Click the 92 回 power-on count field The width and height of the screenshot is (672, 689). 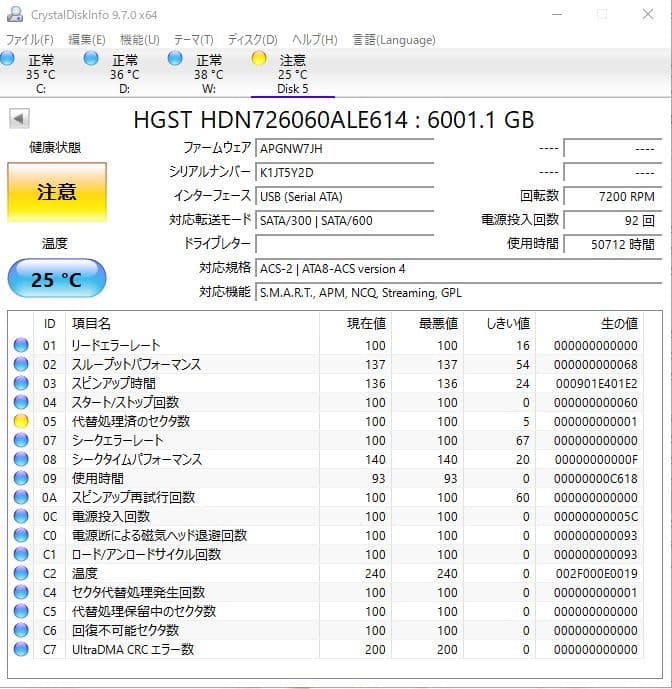(x=613, y=221)
